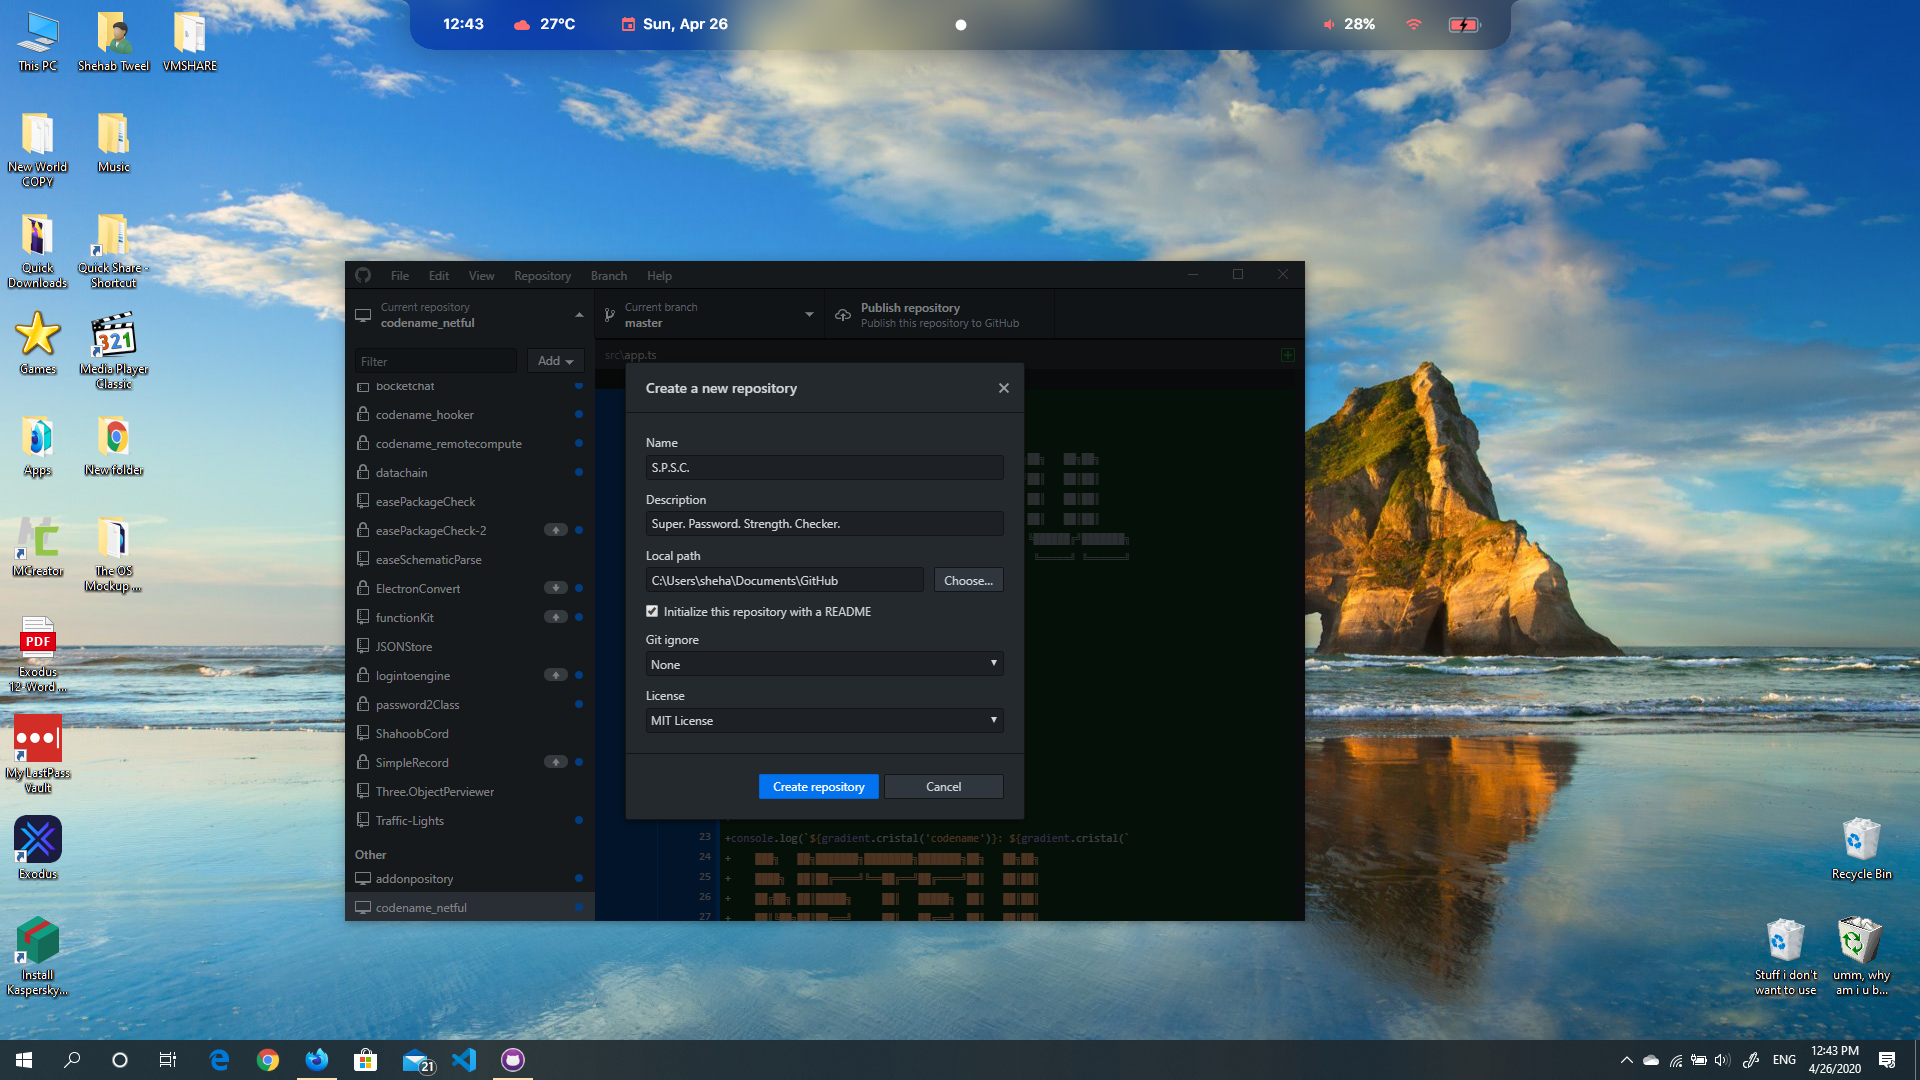Open the Branch menu
This screenshot has width=1920, height=1080.
pos(608,275)
